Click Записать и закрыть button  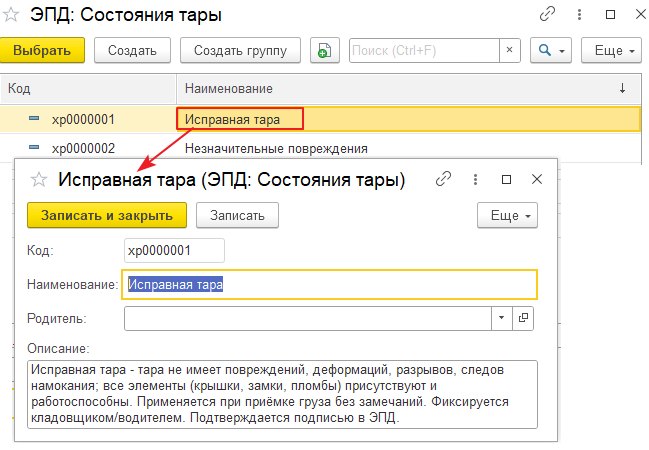point(107,215)
